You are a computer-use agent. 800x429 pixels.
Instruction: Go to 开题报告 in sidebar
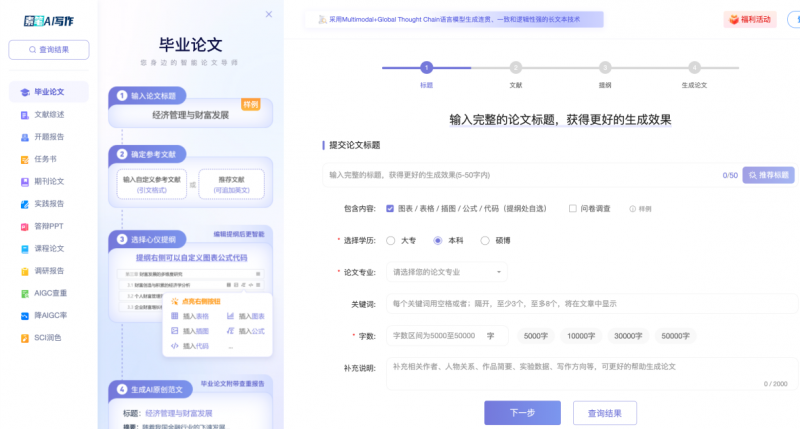click(x=49, y=137)
